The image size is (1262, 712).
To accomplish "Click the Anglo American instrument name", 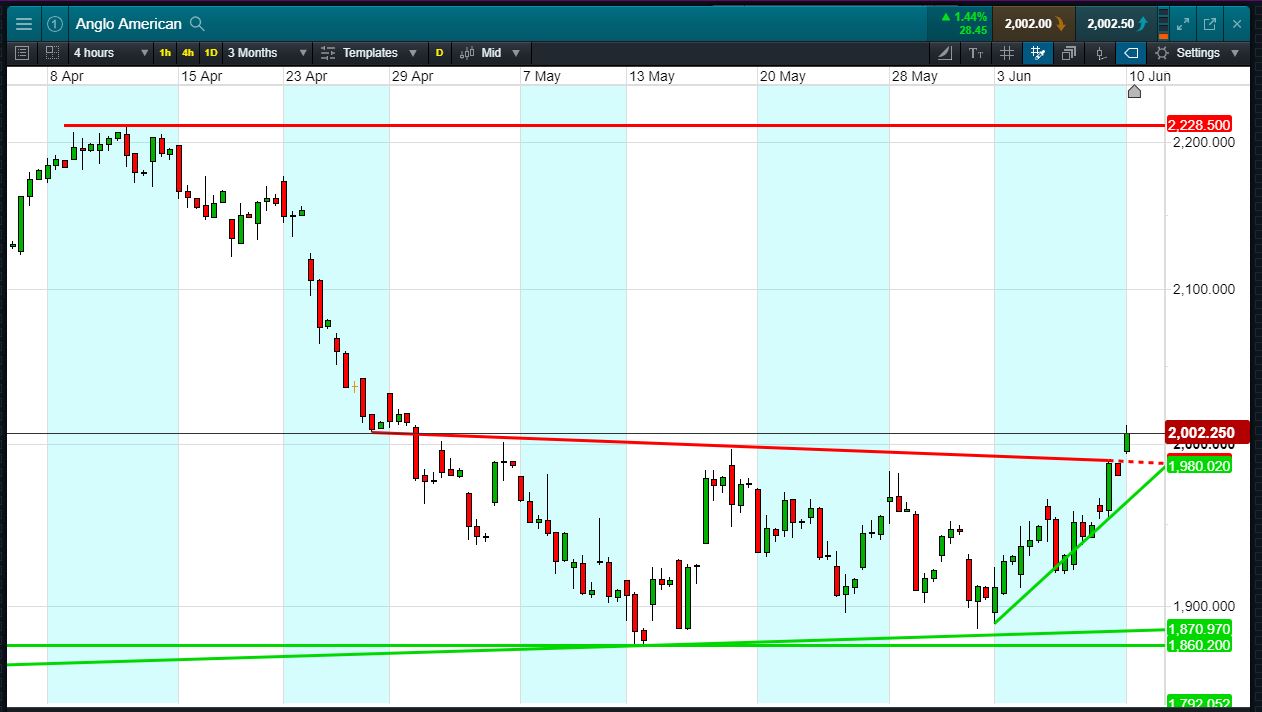I will 128,24.
